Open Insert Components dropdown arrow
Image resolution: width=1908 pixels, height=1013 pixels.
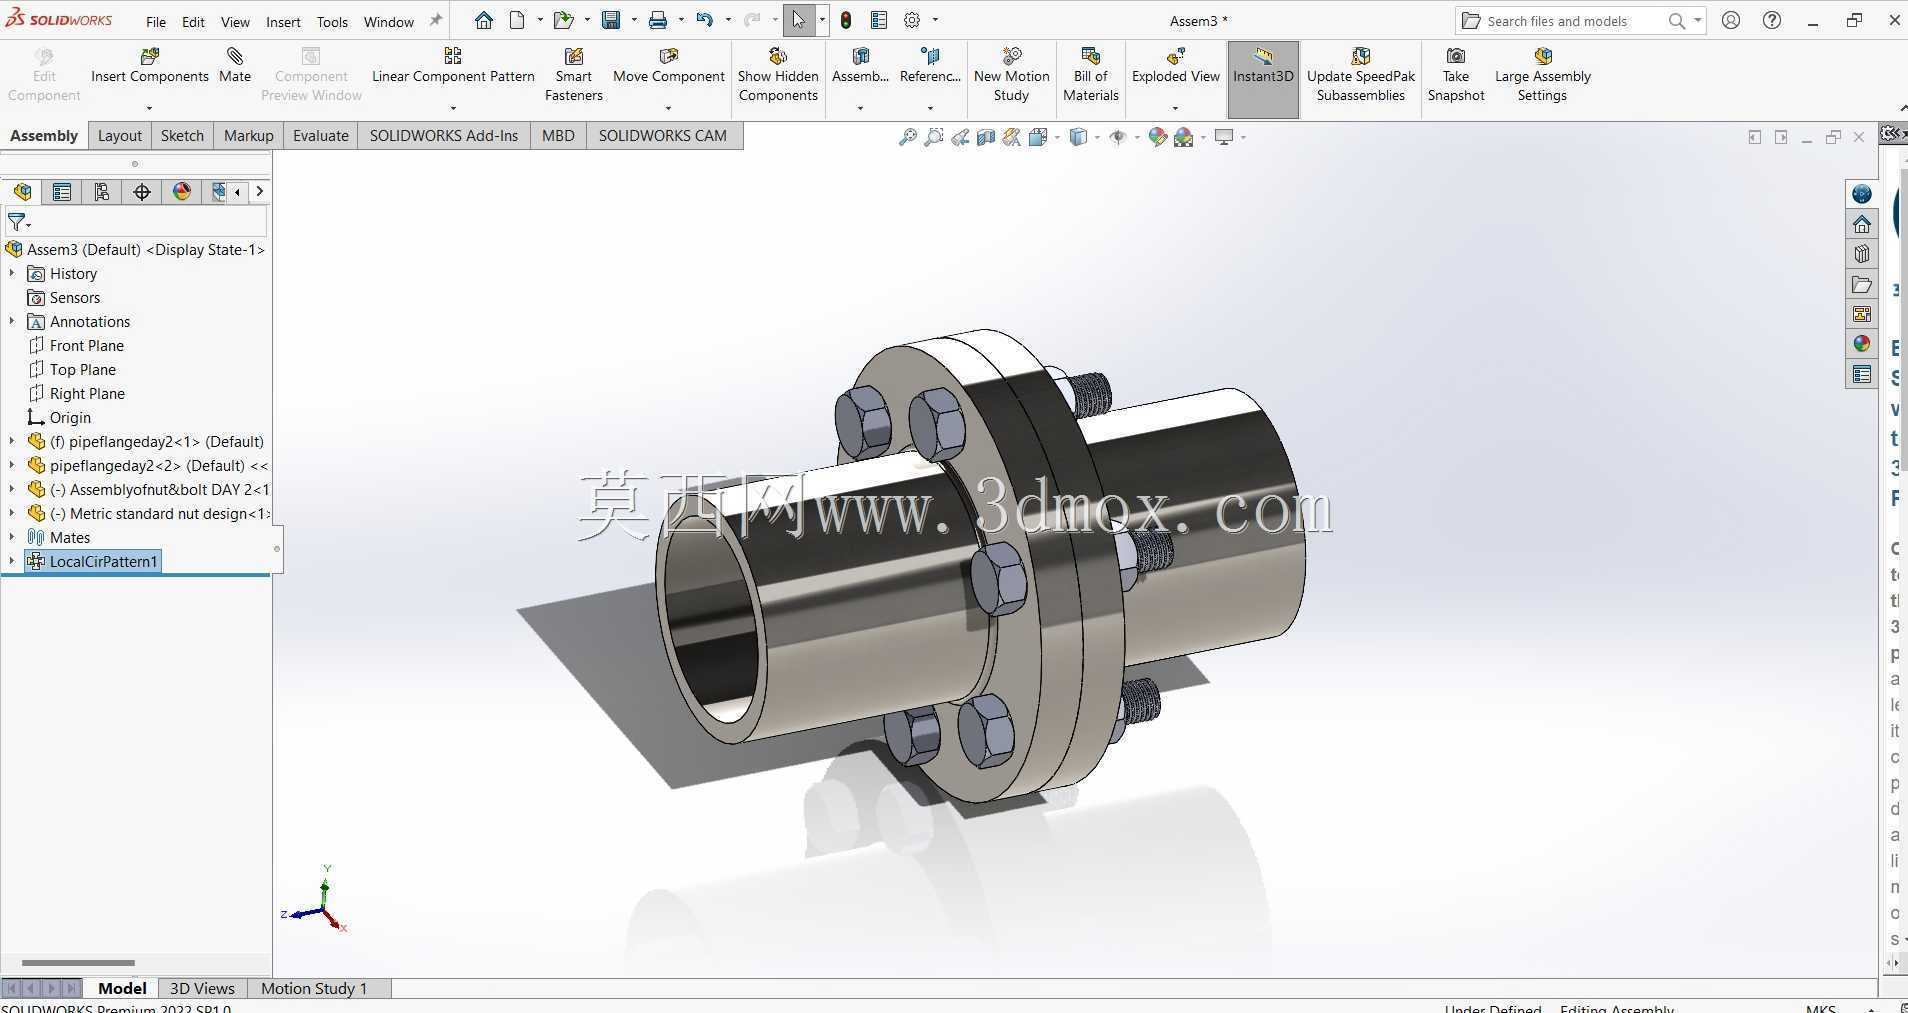click(x=149, y=108)
